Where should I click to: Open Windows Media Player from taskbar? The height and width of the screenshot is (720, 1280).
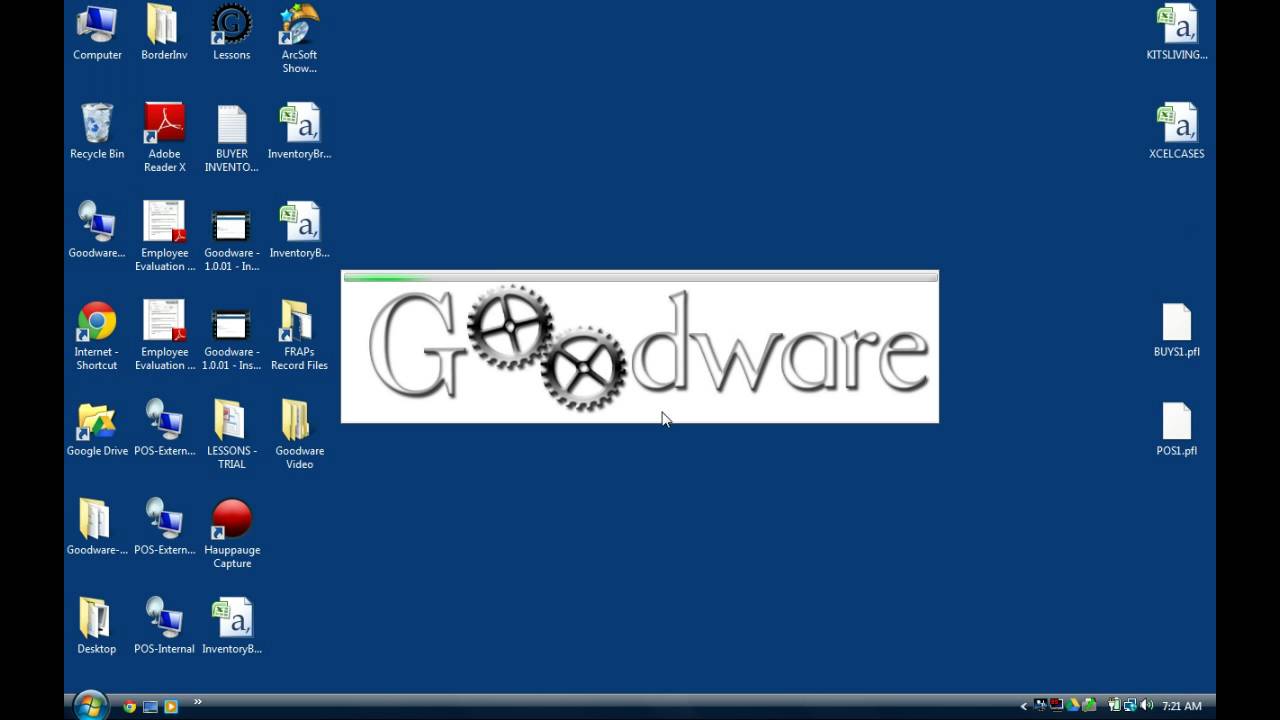[x=171, y=707]
